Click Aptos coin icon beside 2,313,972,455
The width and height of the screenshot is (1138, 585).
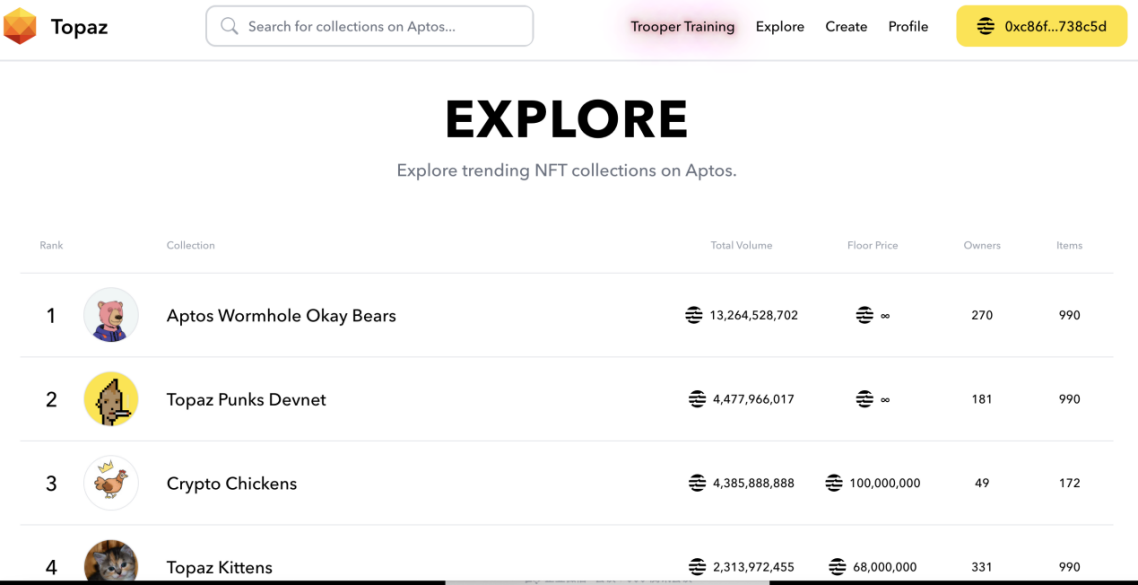(697, 567)
